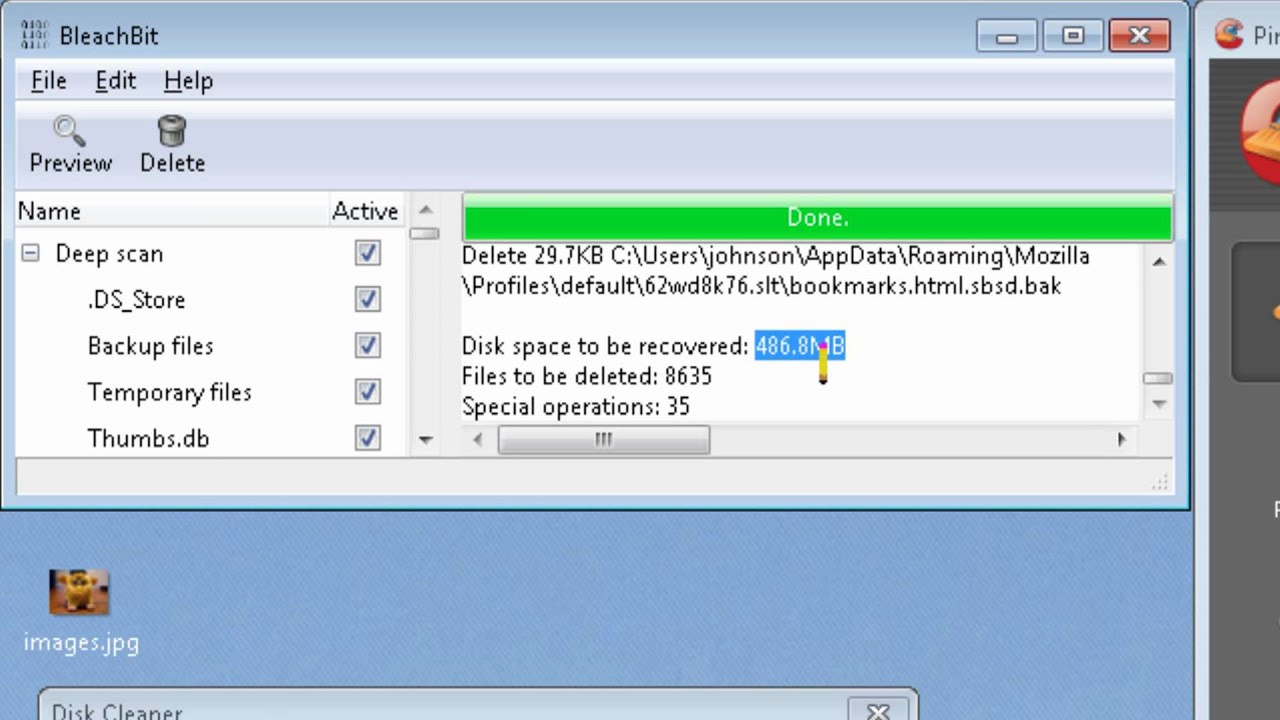Click cleaner list scroll down arrow
The height and width of the screenshot is (720, 1280).
425,439
